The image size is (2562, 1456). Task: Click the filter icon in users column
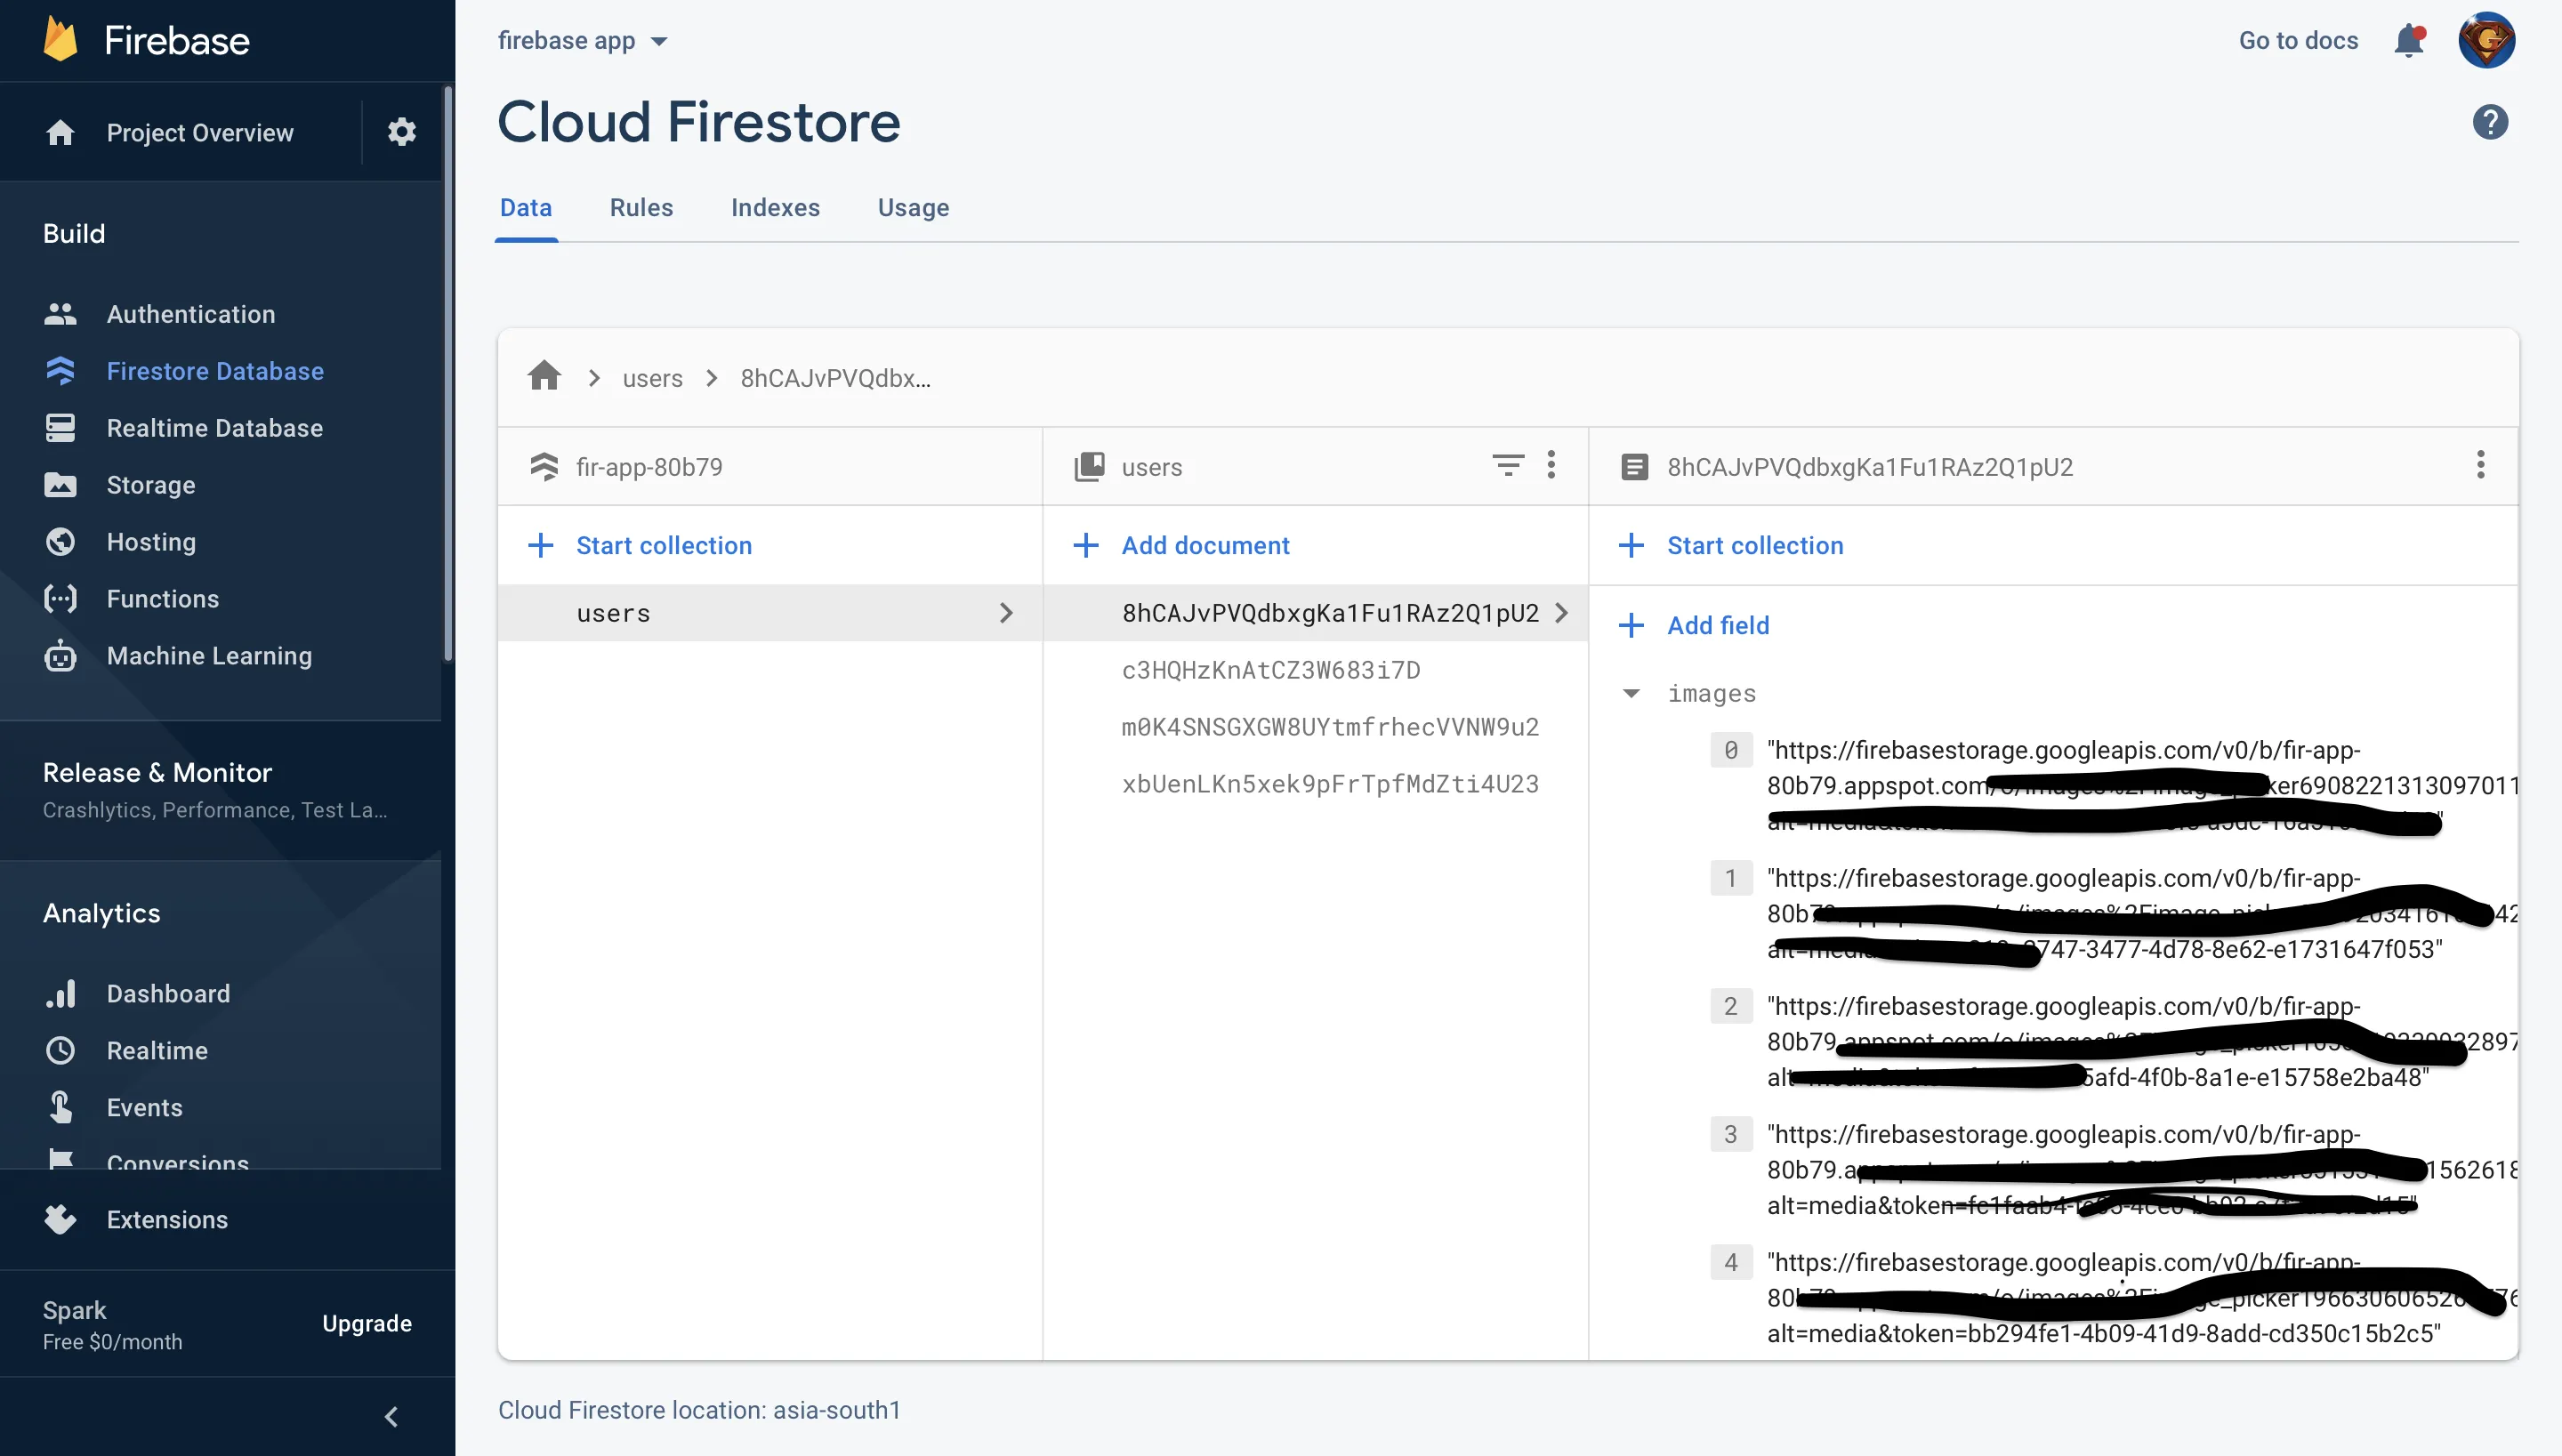[1507, 465]
